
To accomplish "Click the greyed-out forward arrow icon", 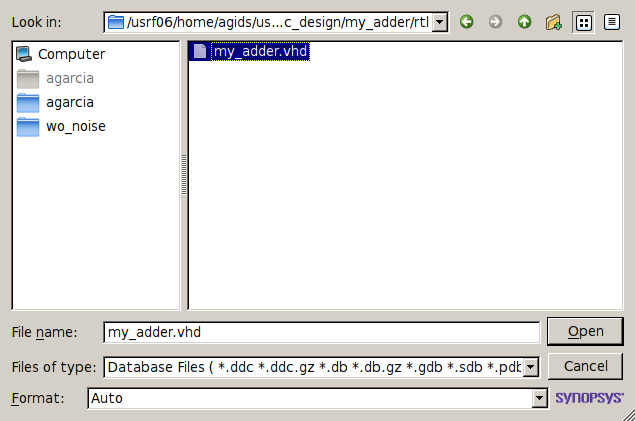I will tap(495, 22).
